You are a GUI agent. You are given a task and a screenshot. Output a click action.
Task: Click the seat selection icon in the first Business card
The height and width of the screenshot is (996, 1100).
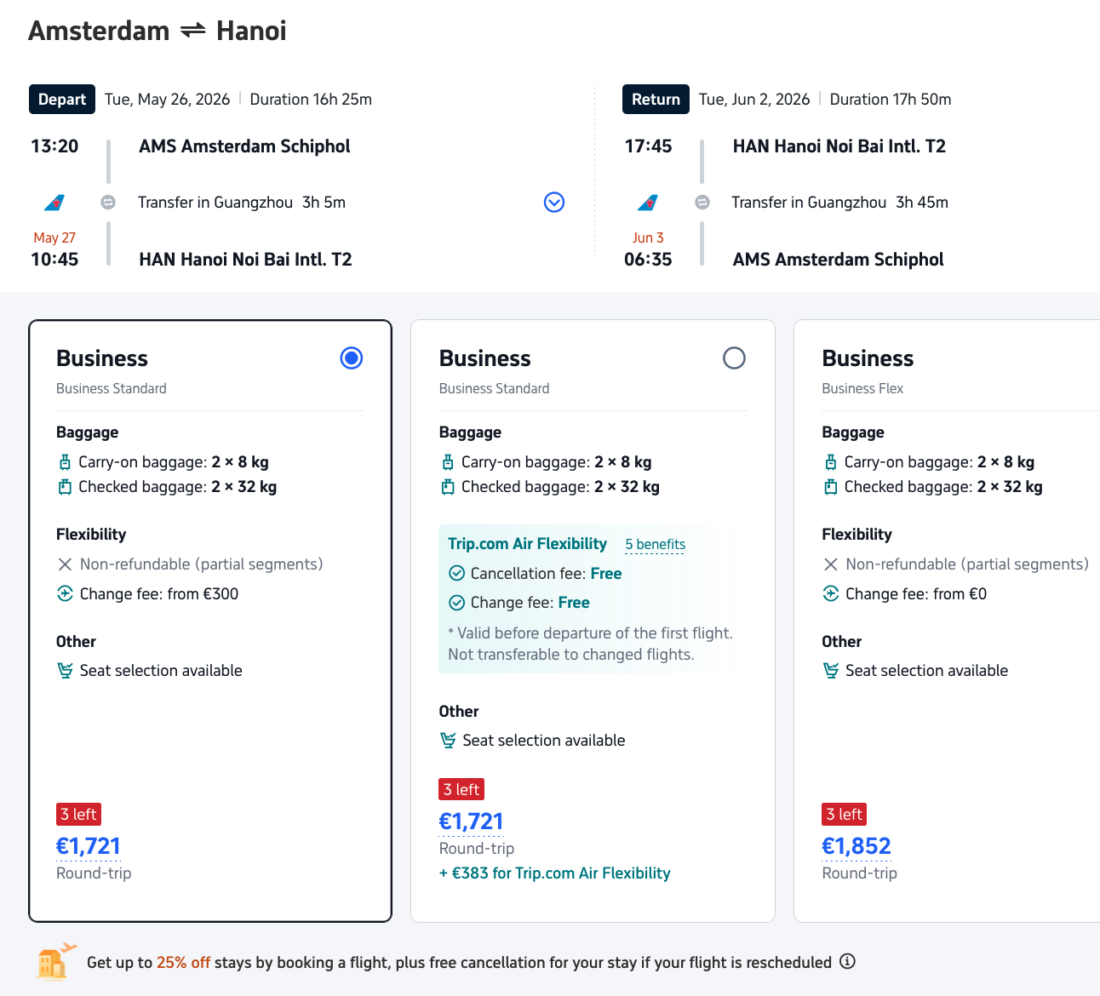tap(65, 671)
